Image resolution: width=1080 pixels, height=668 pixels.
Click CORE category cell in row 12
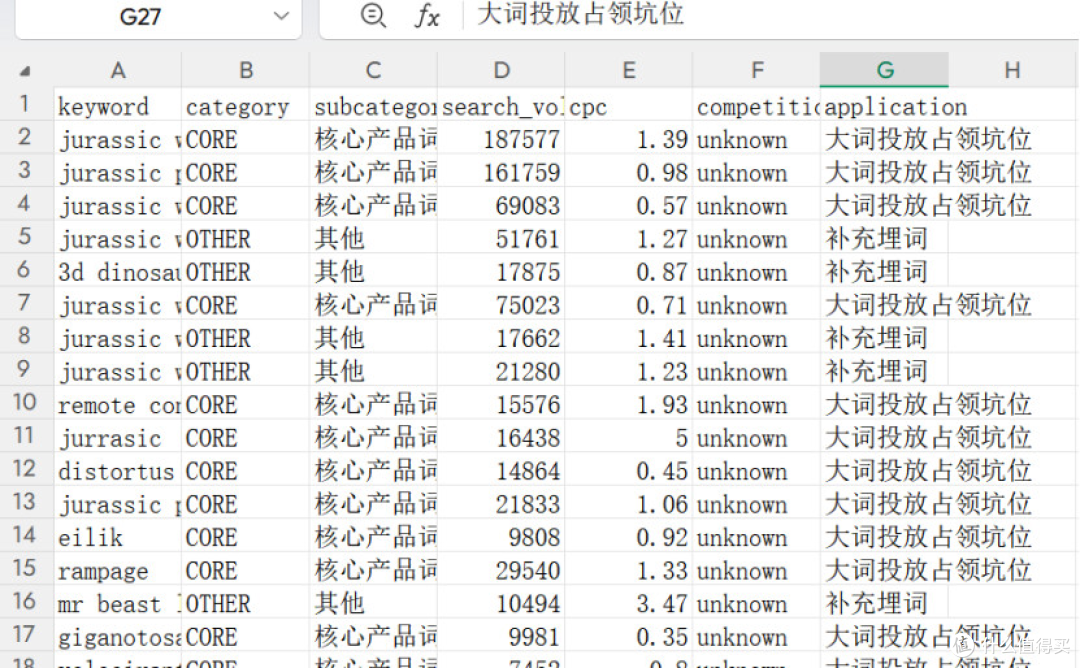[x=246, y=470]
